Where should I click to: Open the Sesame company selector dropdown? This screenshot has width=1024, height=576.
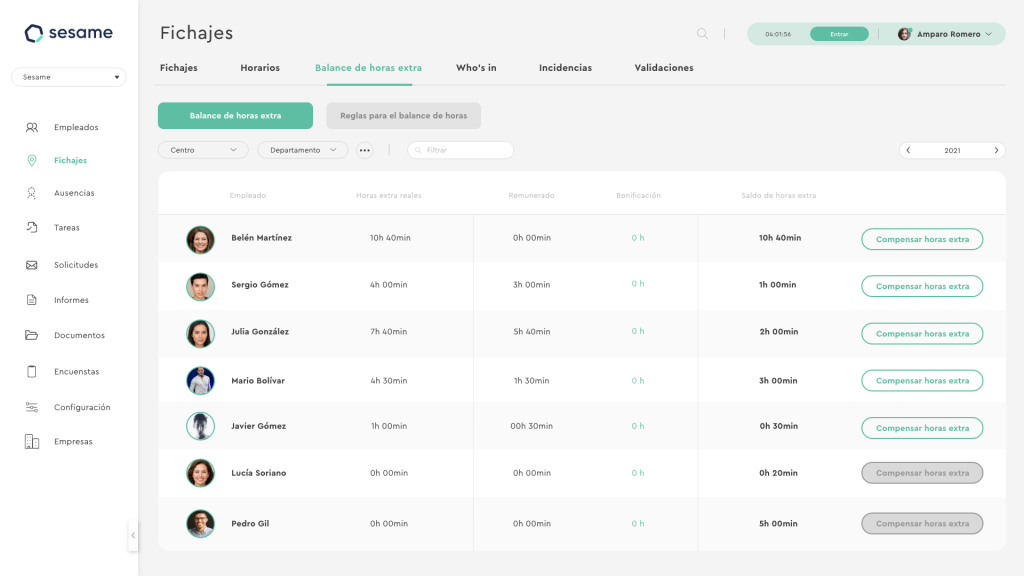(69, 77)
